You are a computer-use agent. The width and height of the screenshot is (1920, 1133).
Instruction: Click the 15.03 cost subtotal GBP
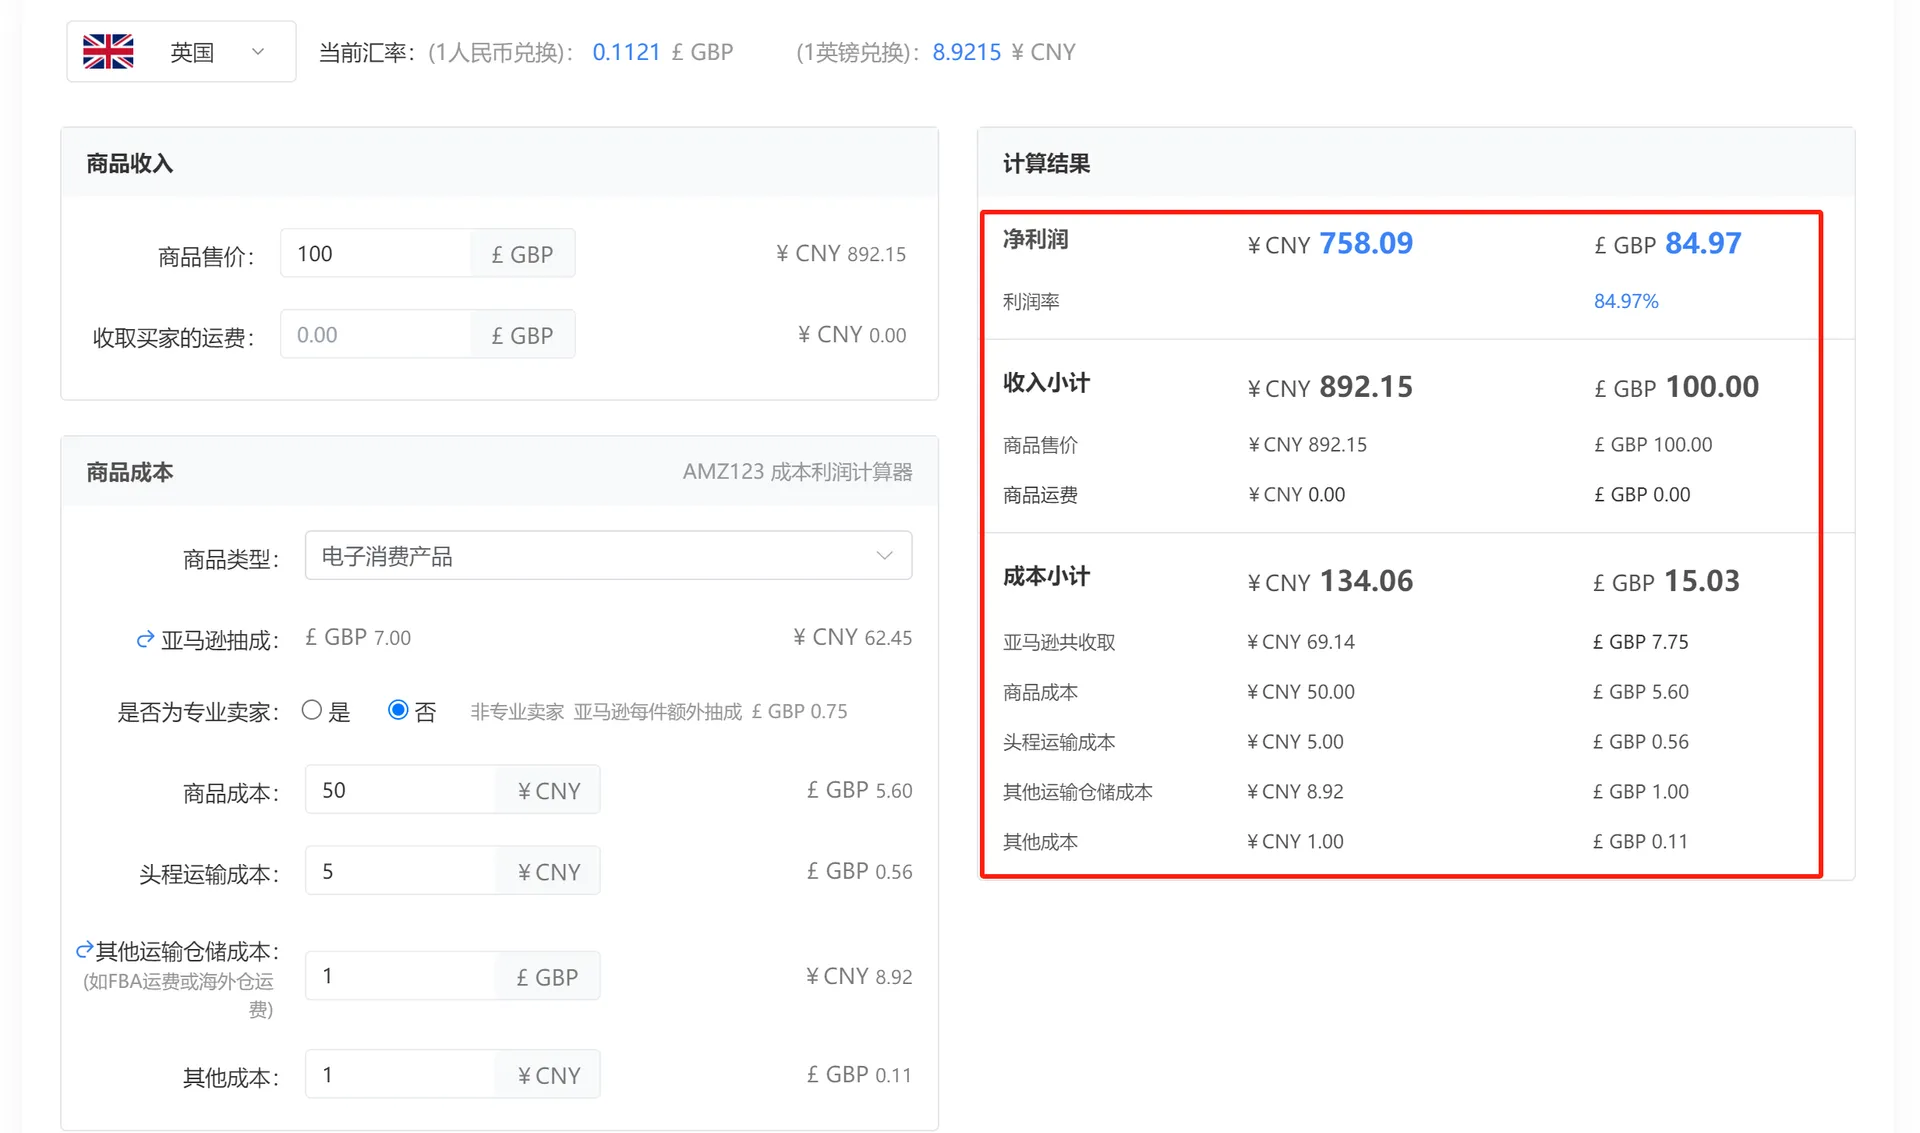pos(1702,581)
